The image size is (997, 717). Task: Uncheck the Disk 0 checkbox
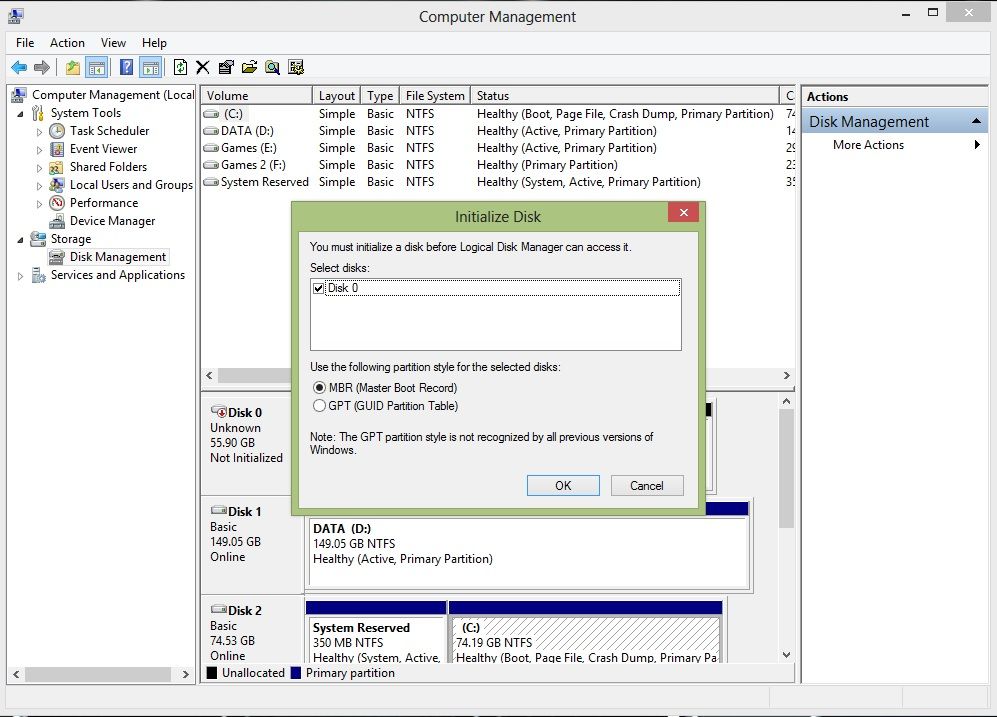coord(319,288)
